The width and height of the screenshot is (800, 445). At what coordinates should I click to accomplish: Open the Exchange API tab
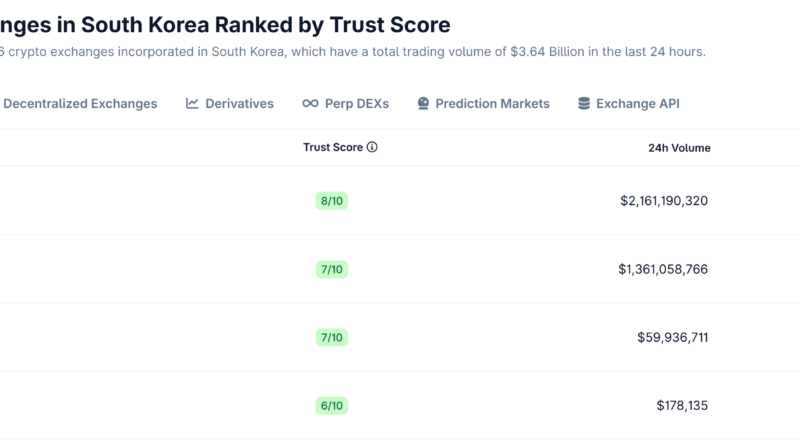(638, 103)
